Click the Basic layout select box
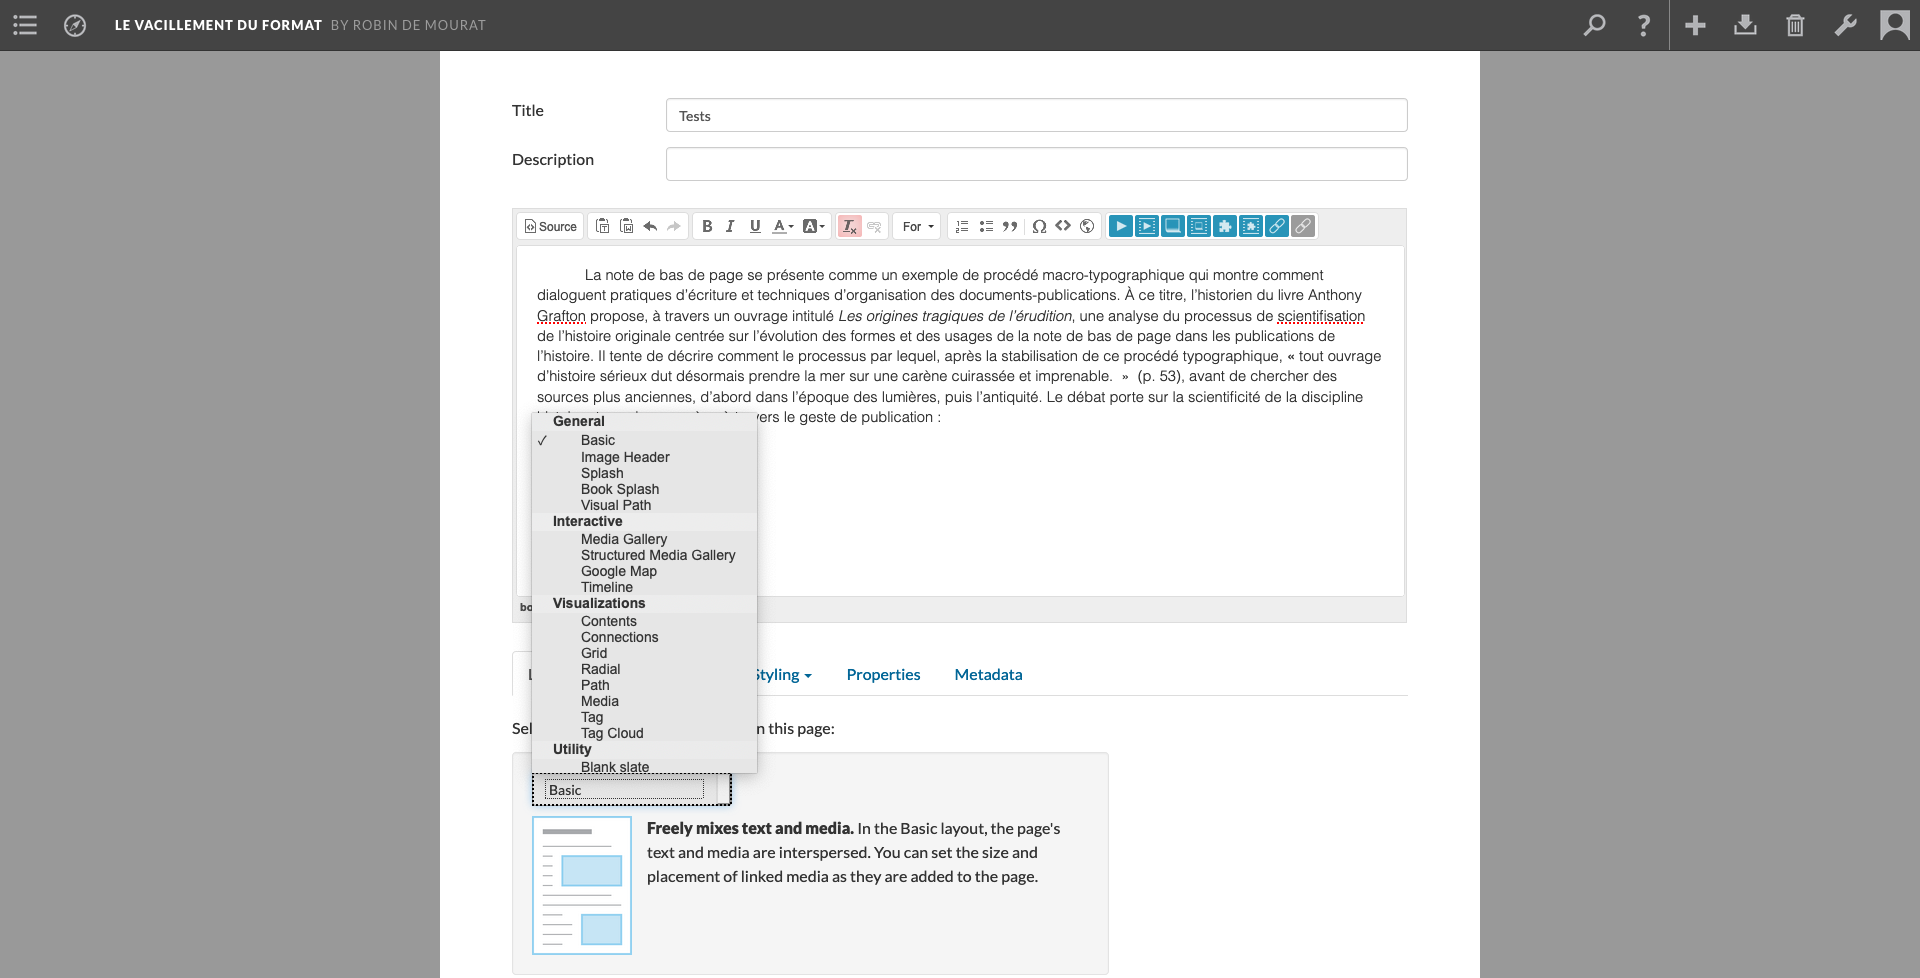 [x=631, y=790]
